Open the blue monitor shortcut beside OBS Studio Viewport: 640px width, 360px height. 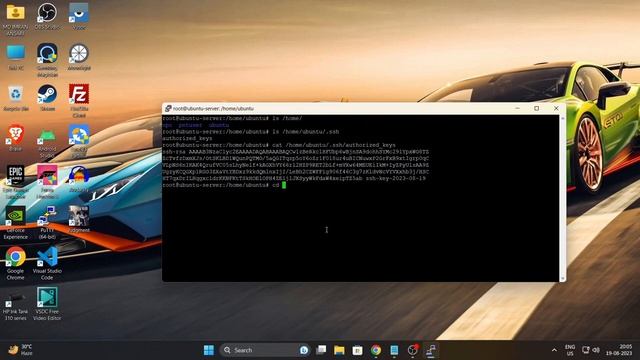pyautogui.click(x=79, y=16)
